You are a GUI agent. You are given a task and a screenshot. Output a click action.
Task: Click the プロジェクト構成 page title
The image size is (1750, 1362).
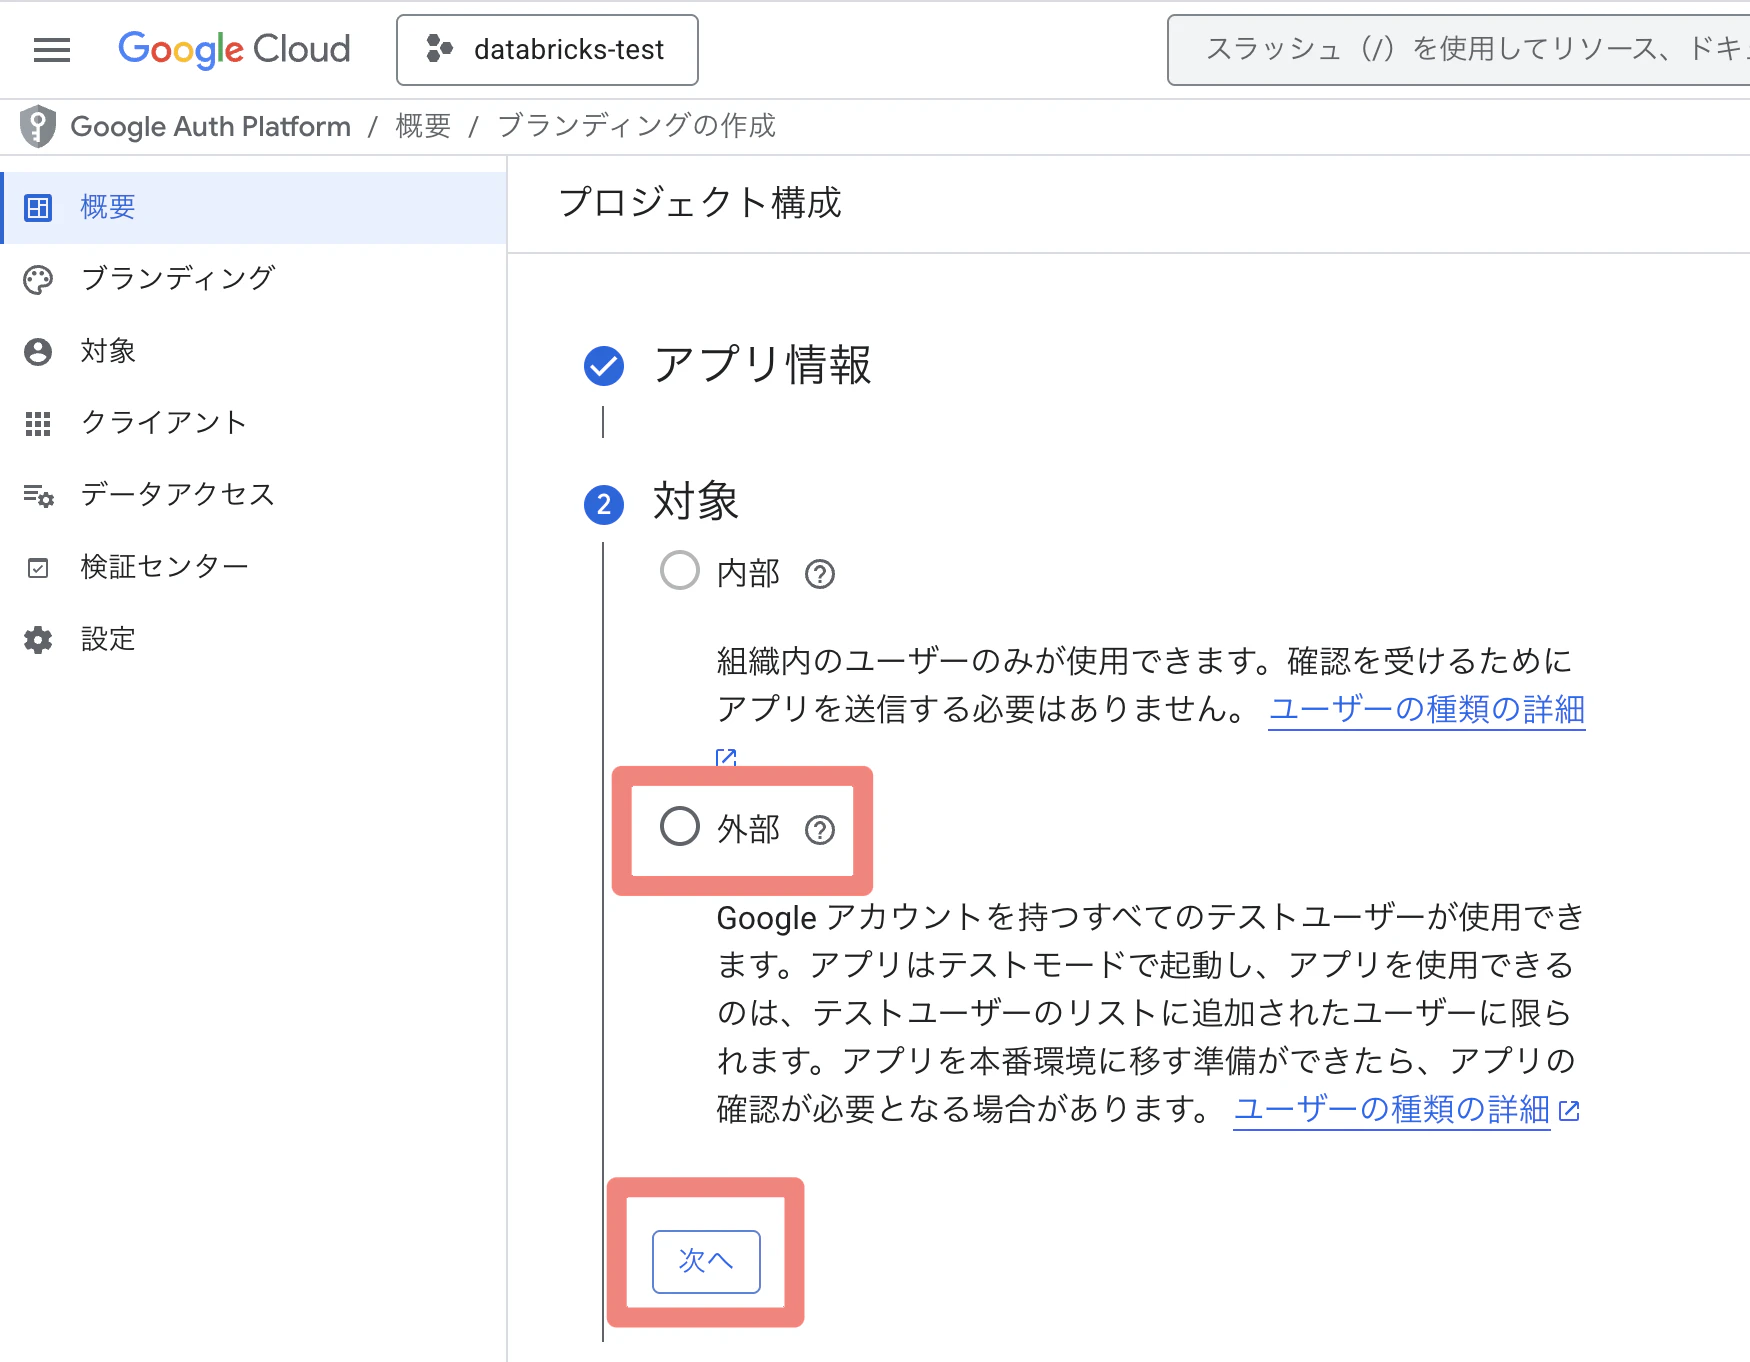[700, 203]
